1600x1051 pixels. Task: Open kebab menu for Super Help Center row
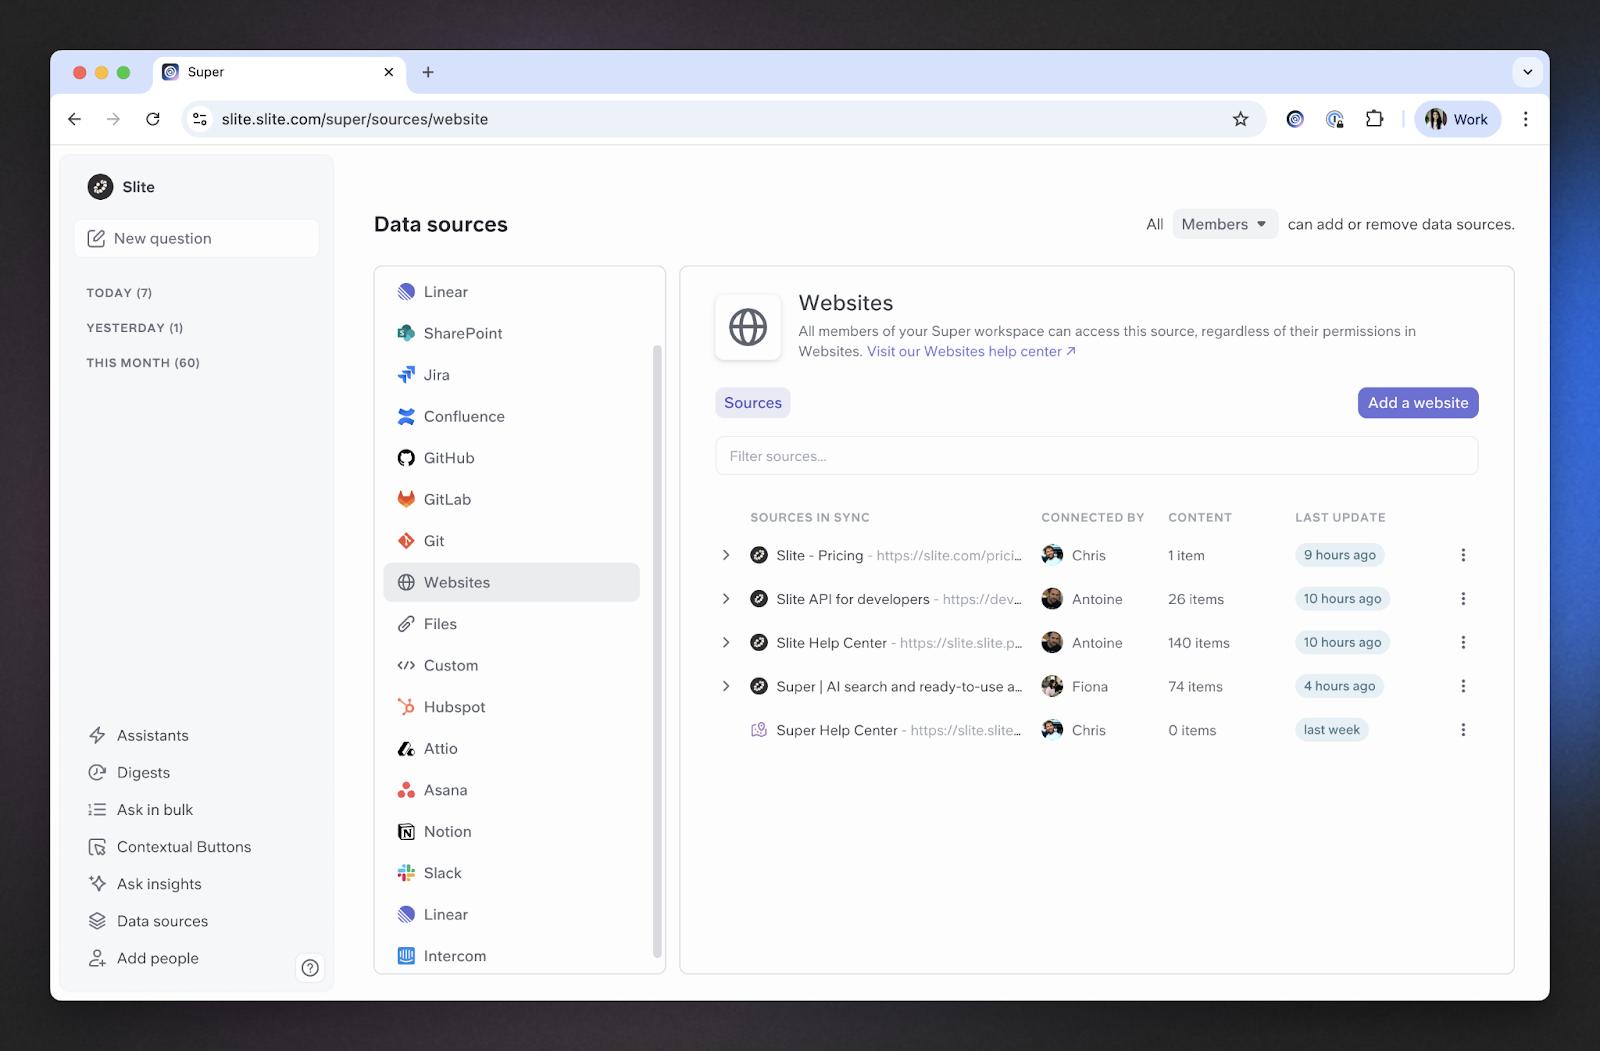[1463, 730]
